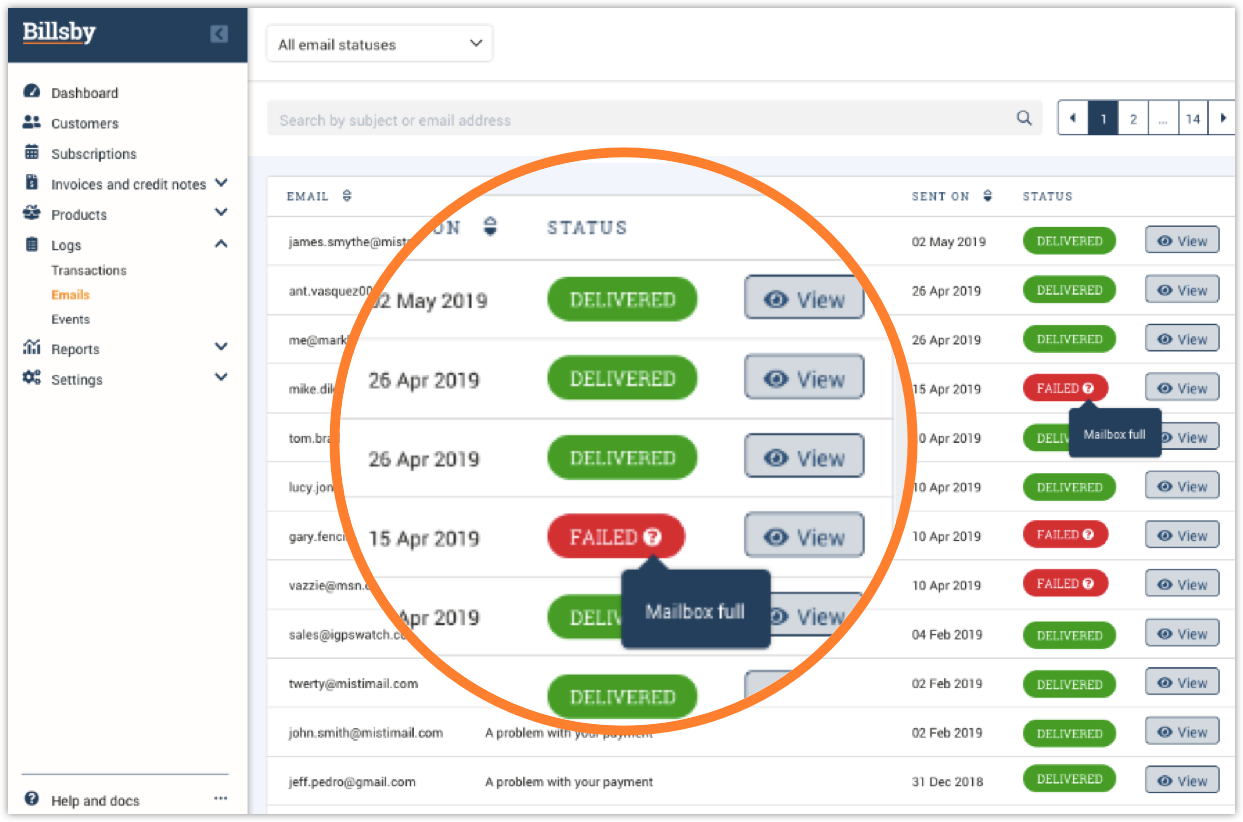Click jeff.pedro's 'A problem with your payment' subject
The height and width of the screenshot is (822, 1243).
[x=569, y=782]
